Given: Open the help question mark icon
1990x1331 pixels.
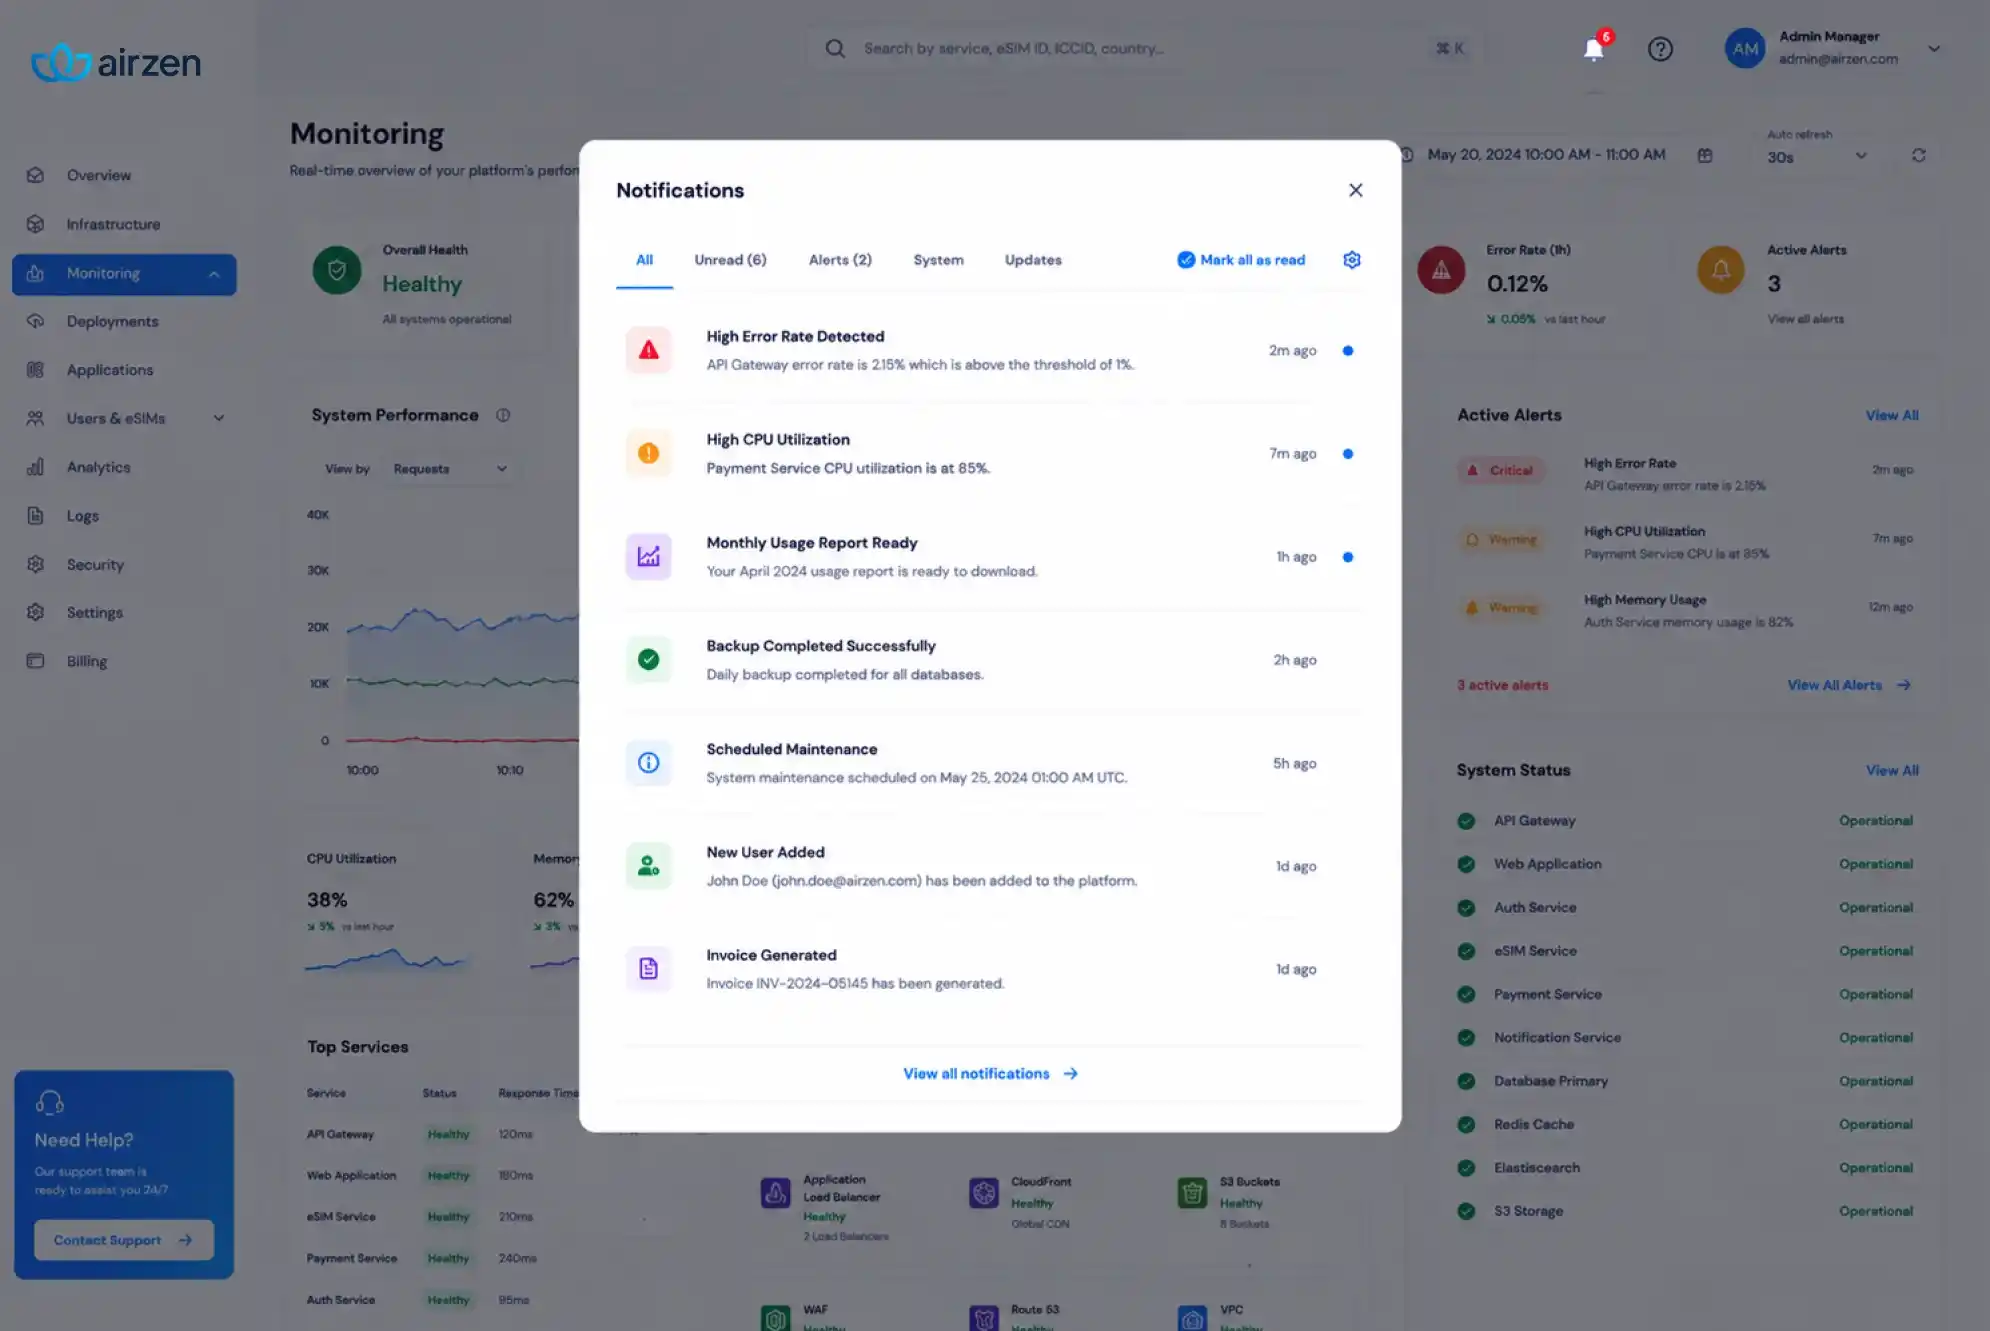Looking at the screenshot, I should (x=1660, y=49).
